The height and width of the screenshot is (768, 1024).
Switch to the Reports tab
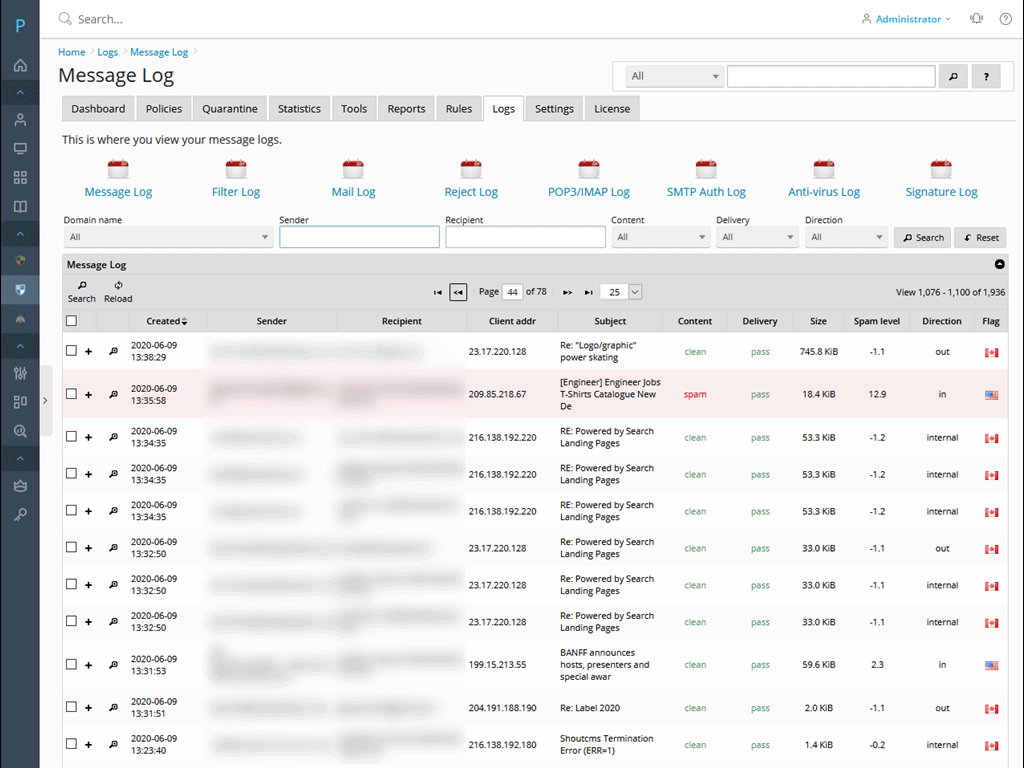click(x=406, y=108)
